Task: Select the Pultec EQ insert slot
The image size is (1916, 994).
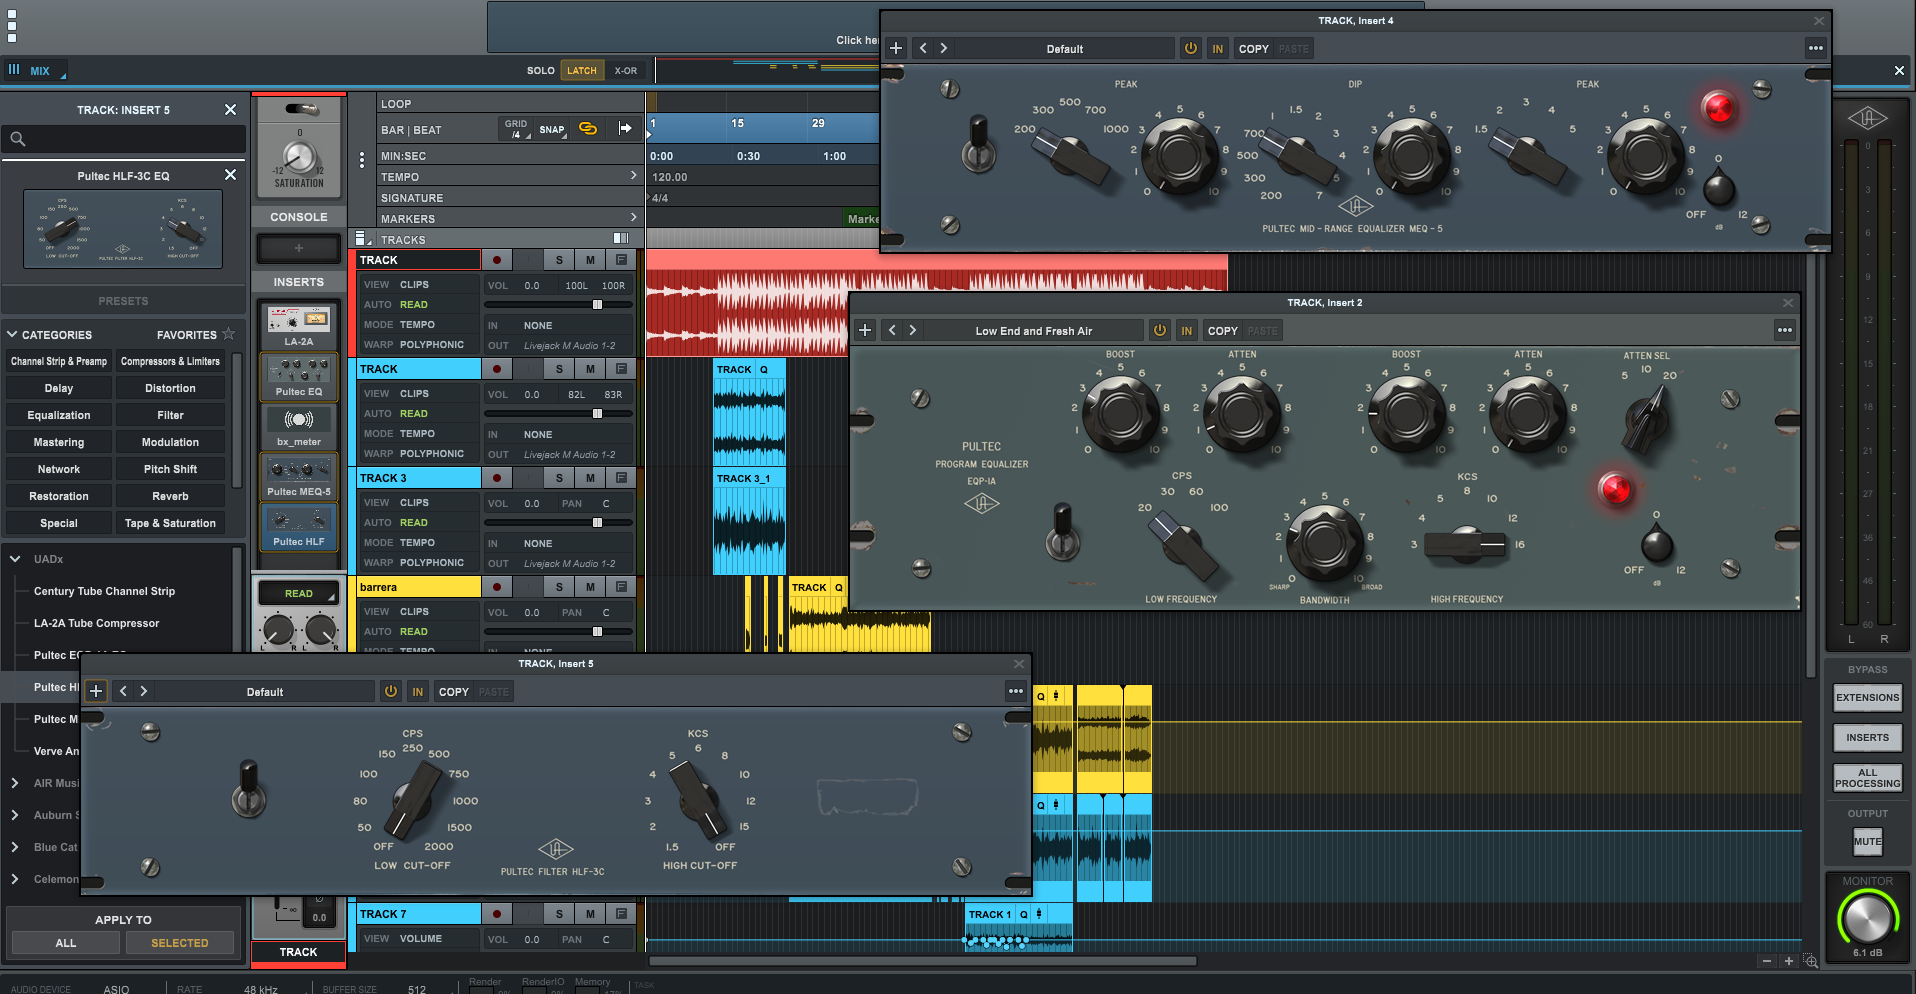Action: coord(299,377)
